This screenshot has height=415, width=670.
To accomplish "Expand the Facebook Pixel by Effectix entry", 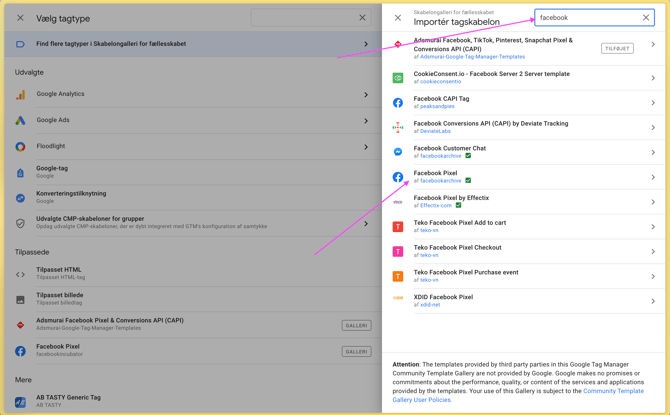I will pos(653,202).
